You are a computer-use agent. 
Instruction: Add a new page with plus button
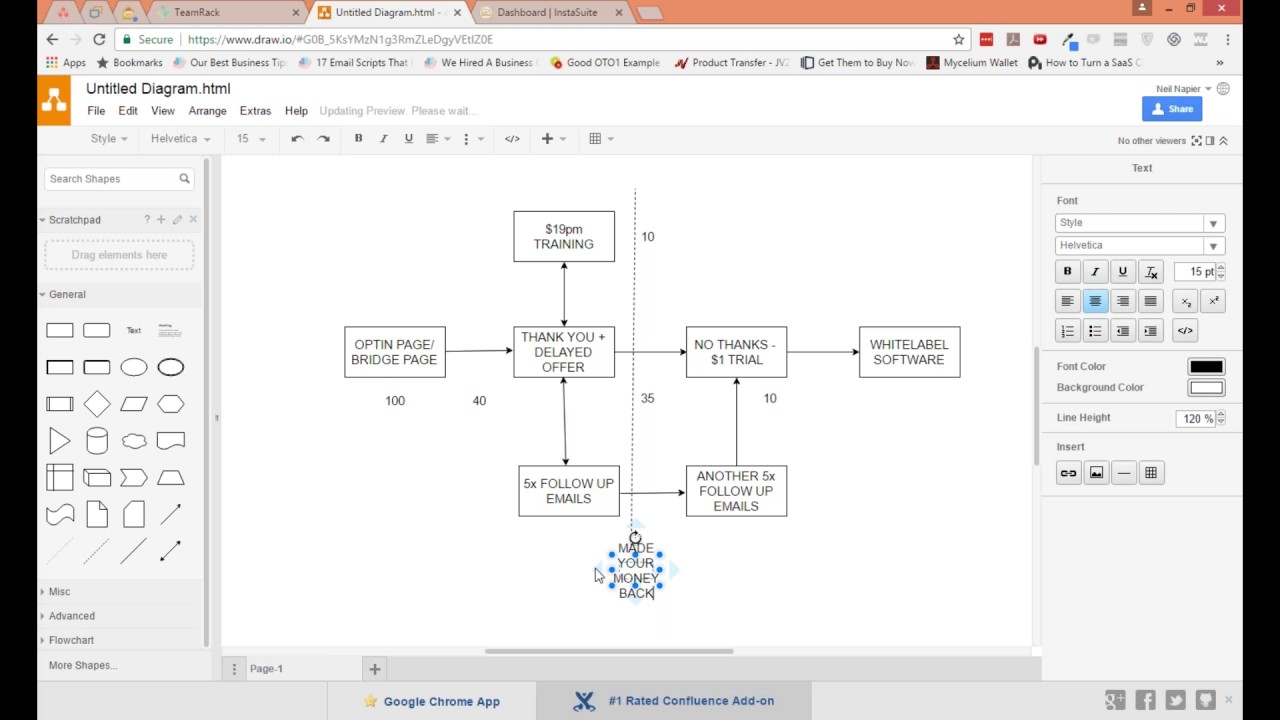(x=374, y=669)
